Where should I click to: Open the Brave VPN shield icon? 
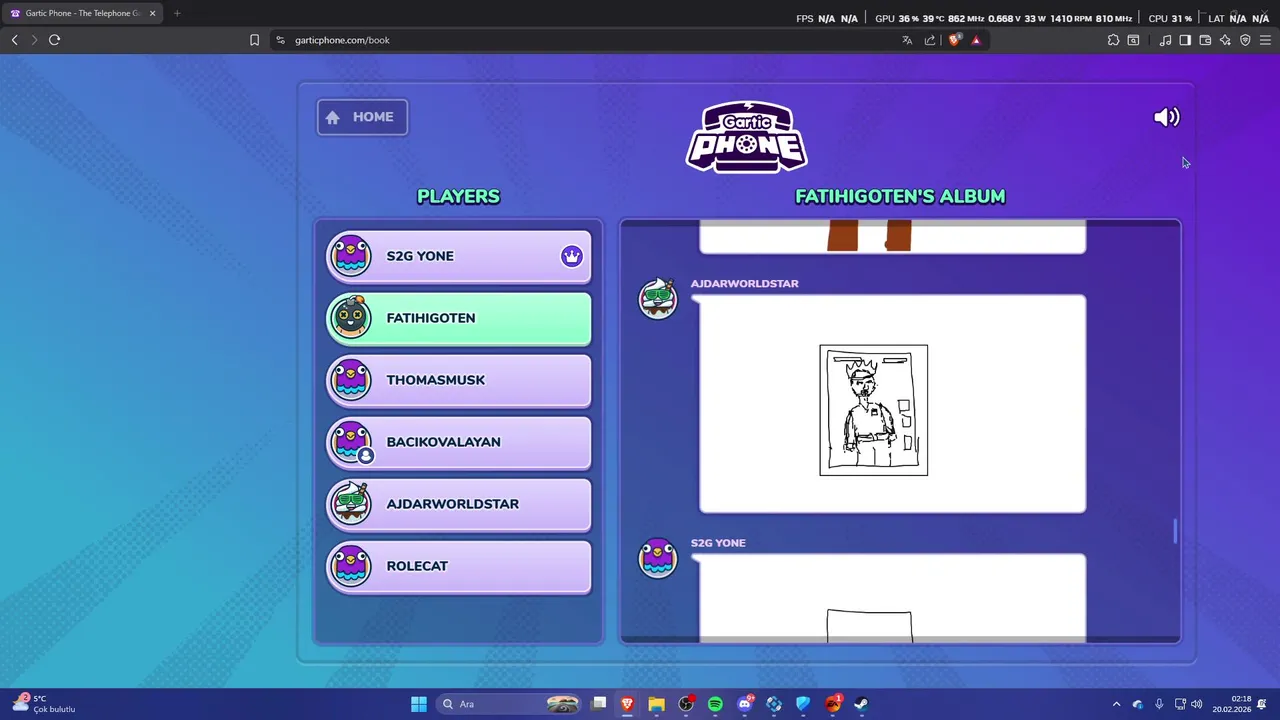pos(1245,40)
